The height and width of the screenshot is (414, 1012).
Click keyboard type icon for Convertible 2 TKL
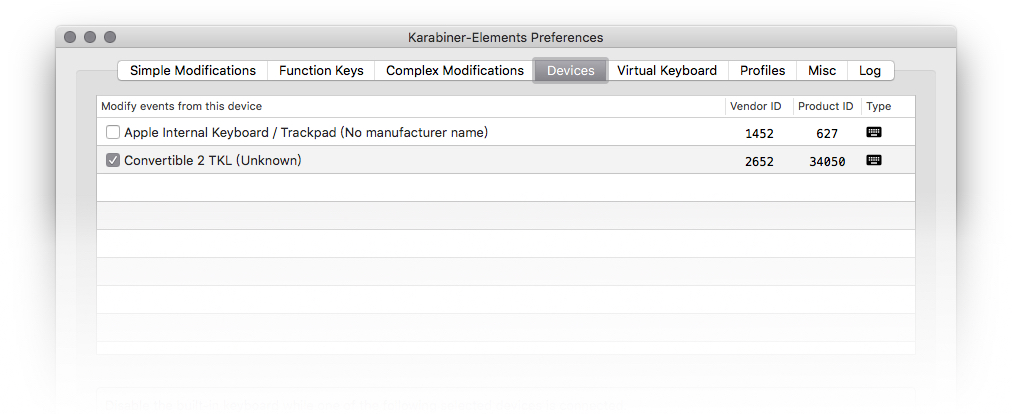click(873, 160)
